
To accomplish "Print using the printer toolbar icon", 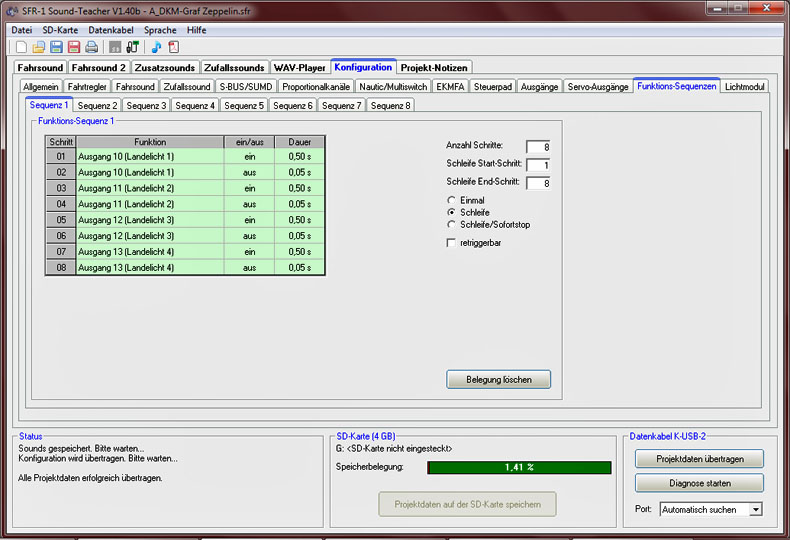I will pyautogui.click(x=91, y=47).
